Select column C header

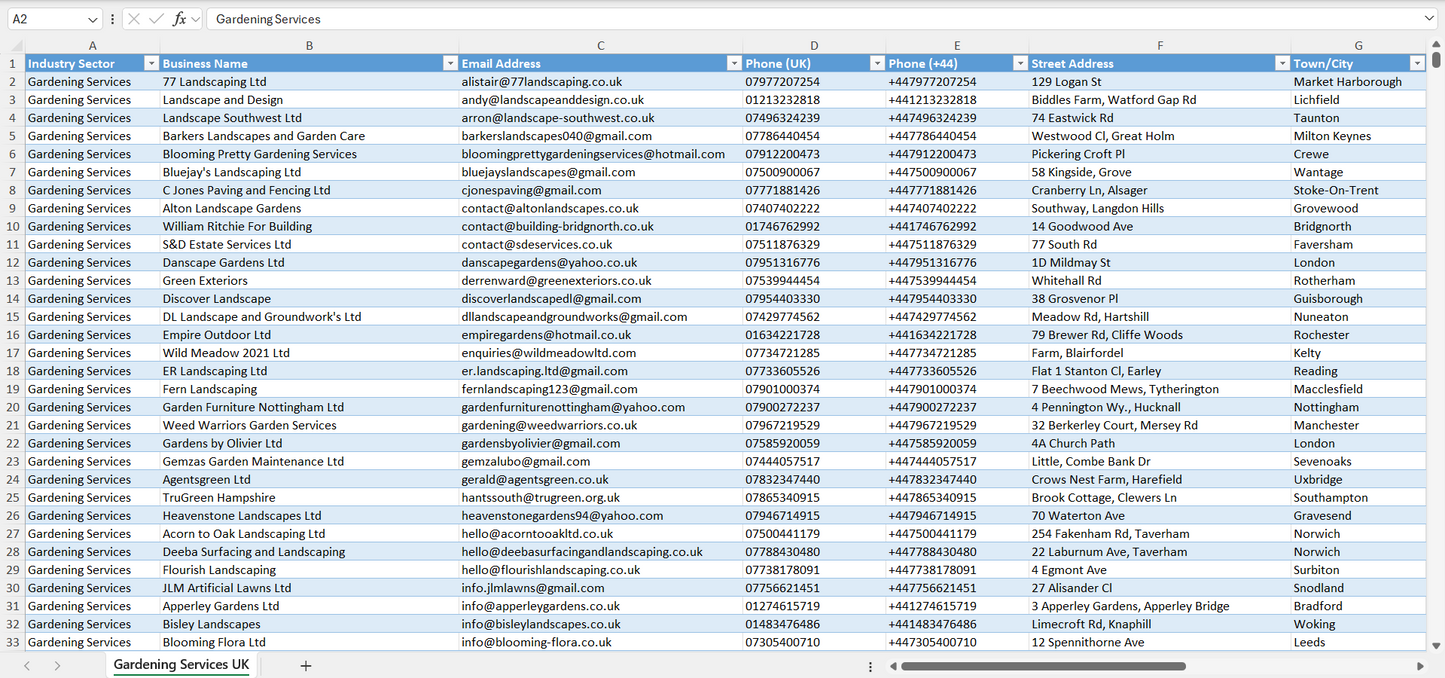(601, 46)
